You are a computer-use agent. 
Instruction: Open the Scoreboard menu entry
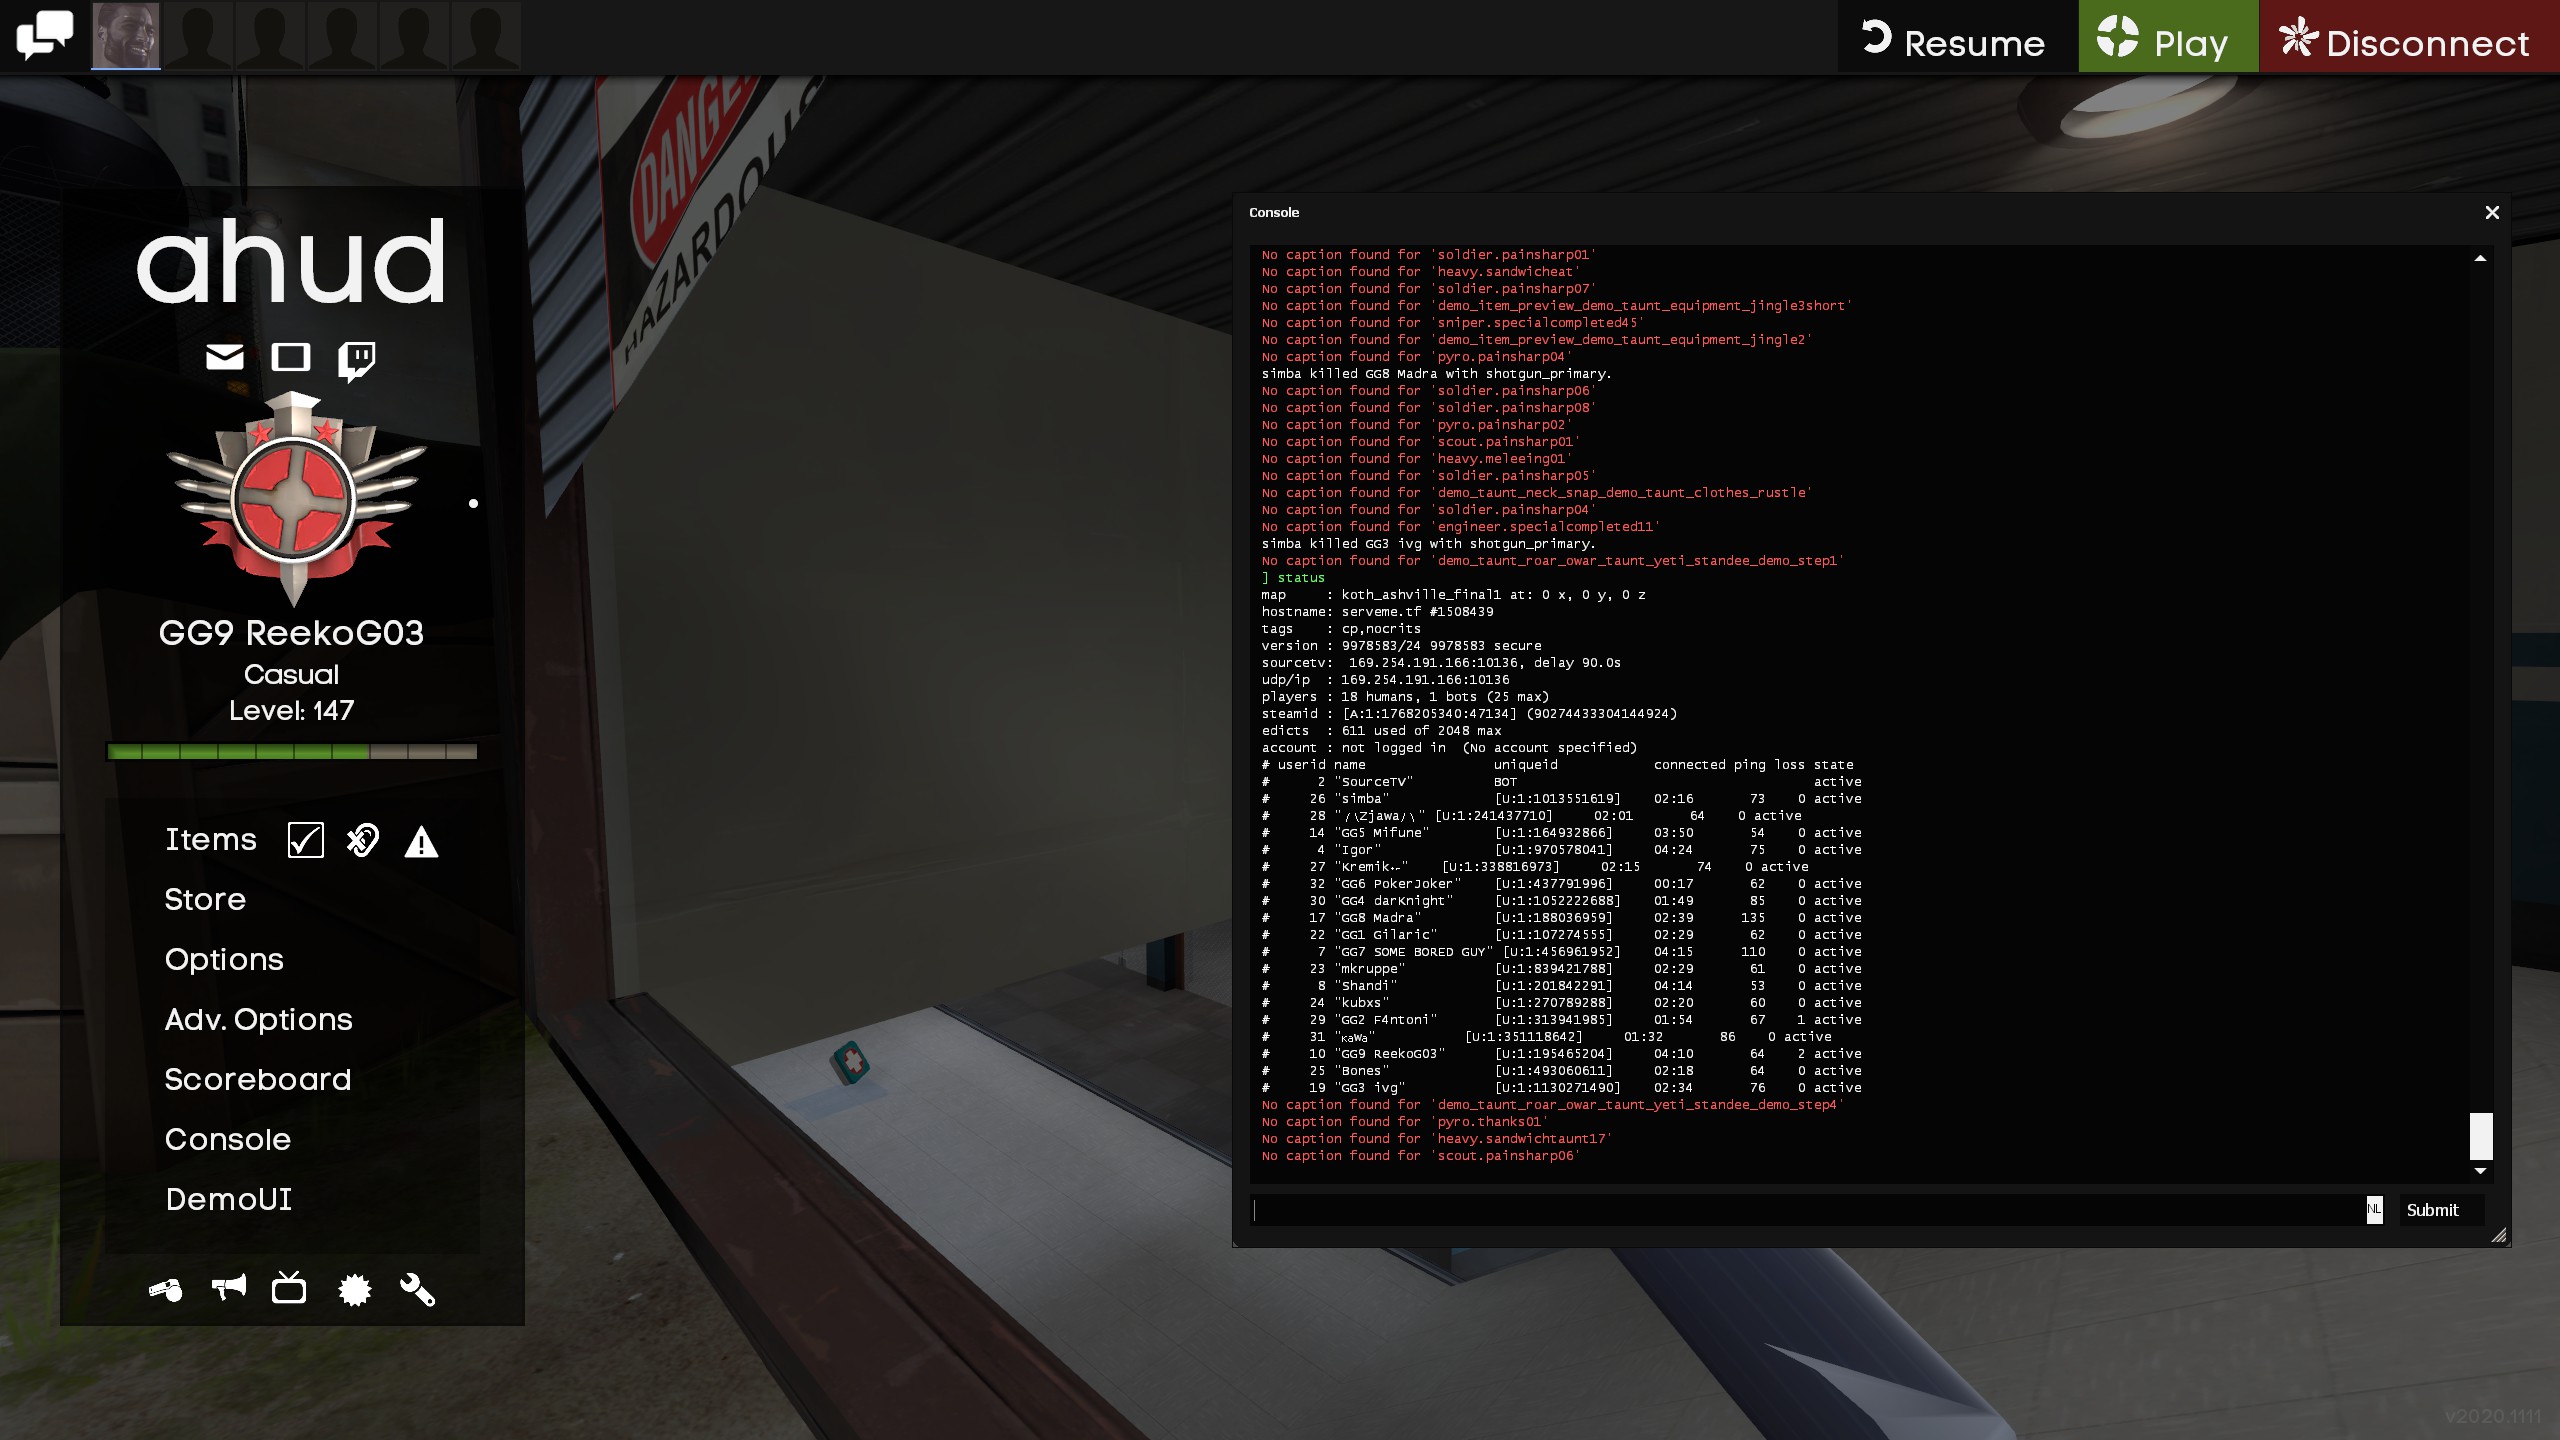coord(257,1079)
